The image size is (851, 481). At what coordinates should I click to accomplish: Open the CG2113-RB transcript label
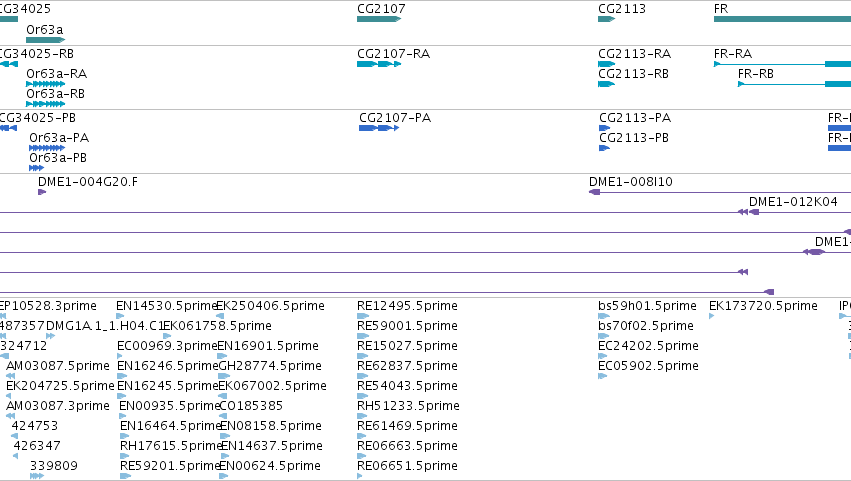point(633,74)
